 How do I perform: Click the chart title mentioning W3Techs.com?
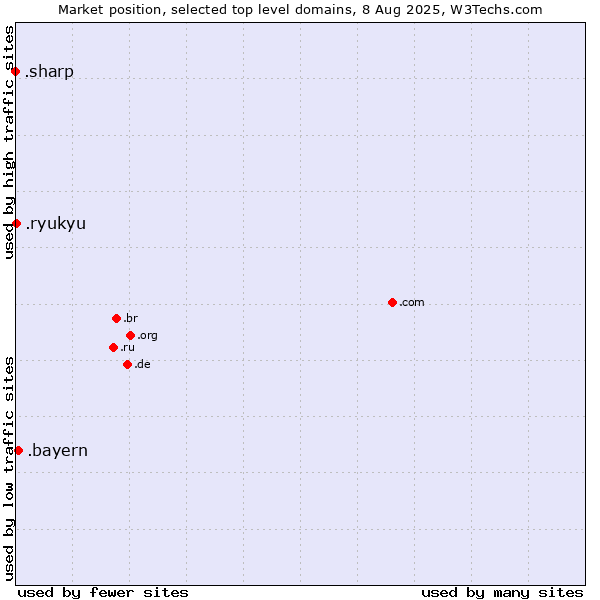coord(300,10)
